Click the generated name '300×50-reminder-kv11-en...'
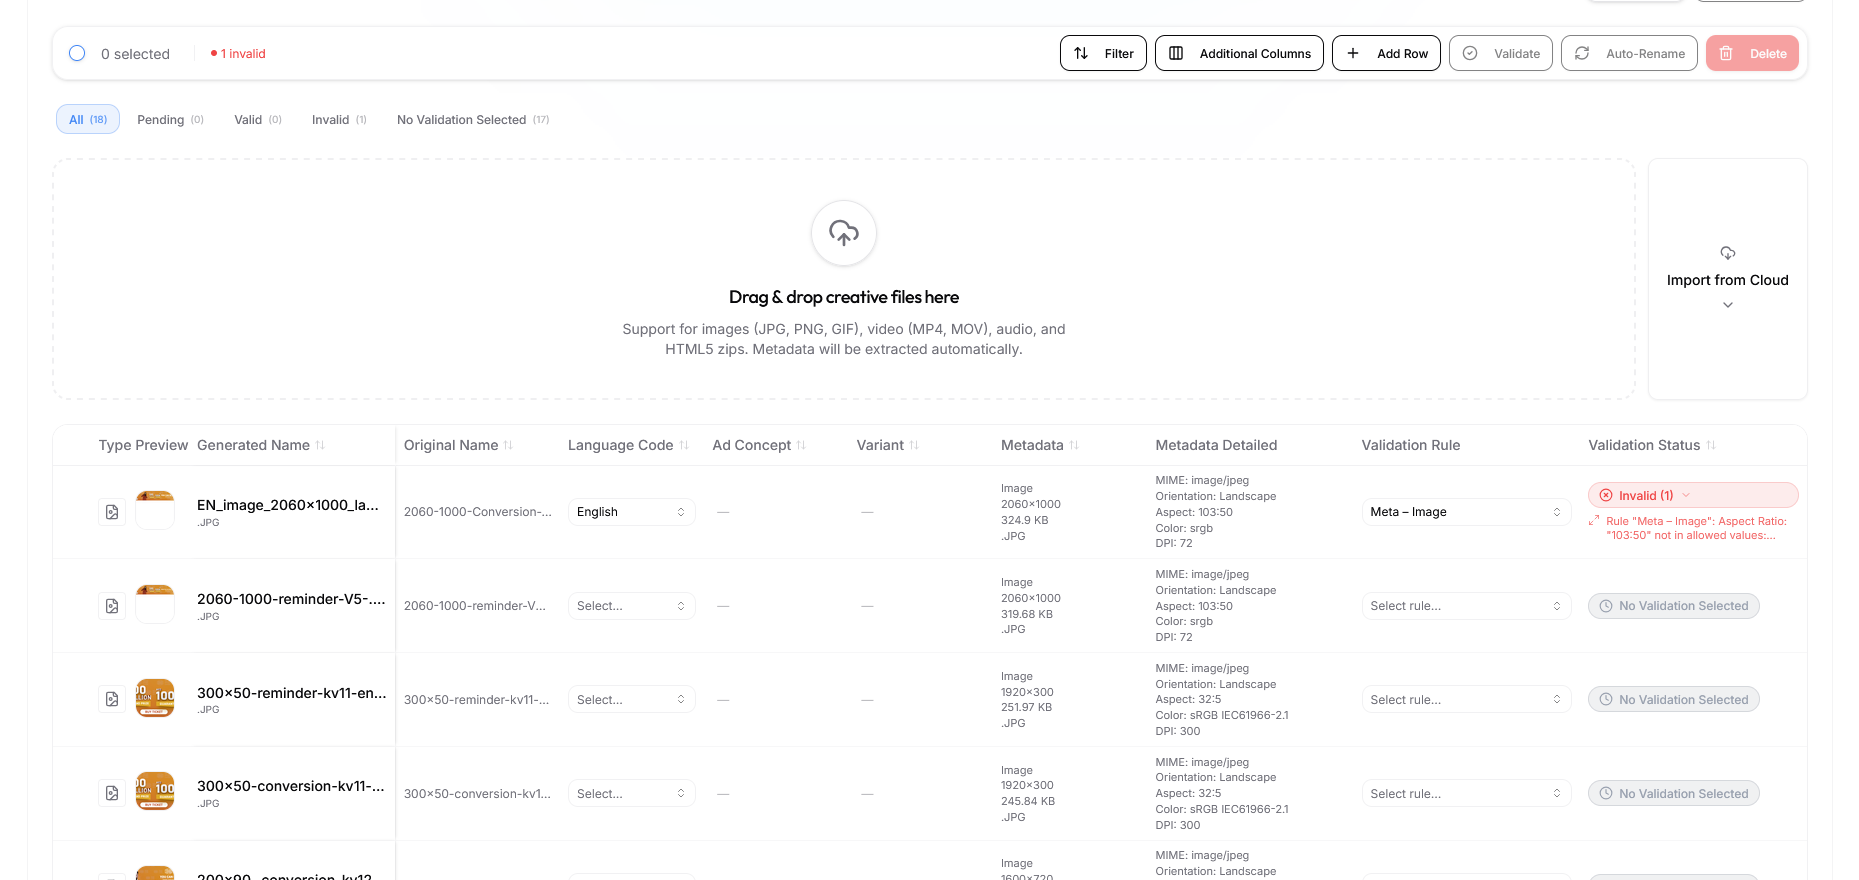Viewport: 1859px width, 880px height. (292, 693)
